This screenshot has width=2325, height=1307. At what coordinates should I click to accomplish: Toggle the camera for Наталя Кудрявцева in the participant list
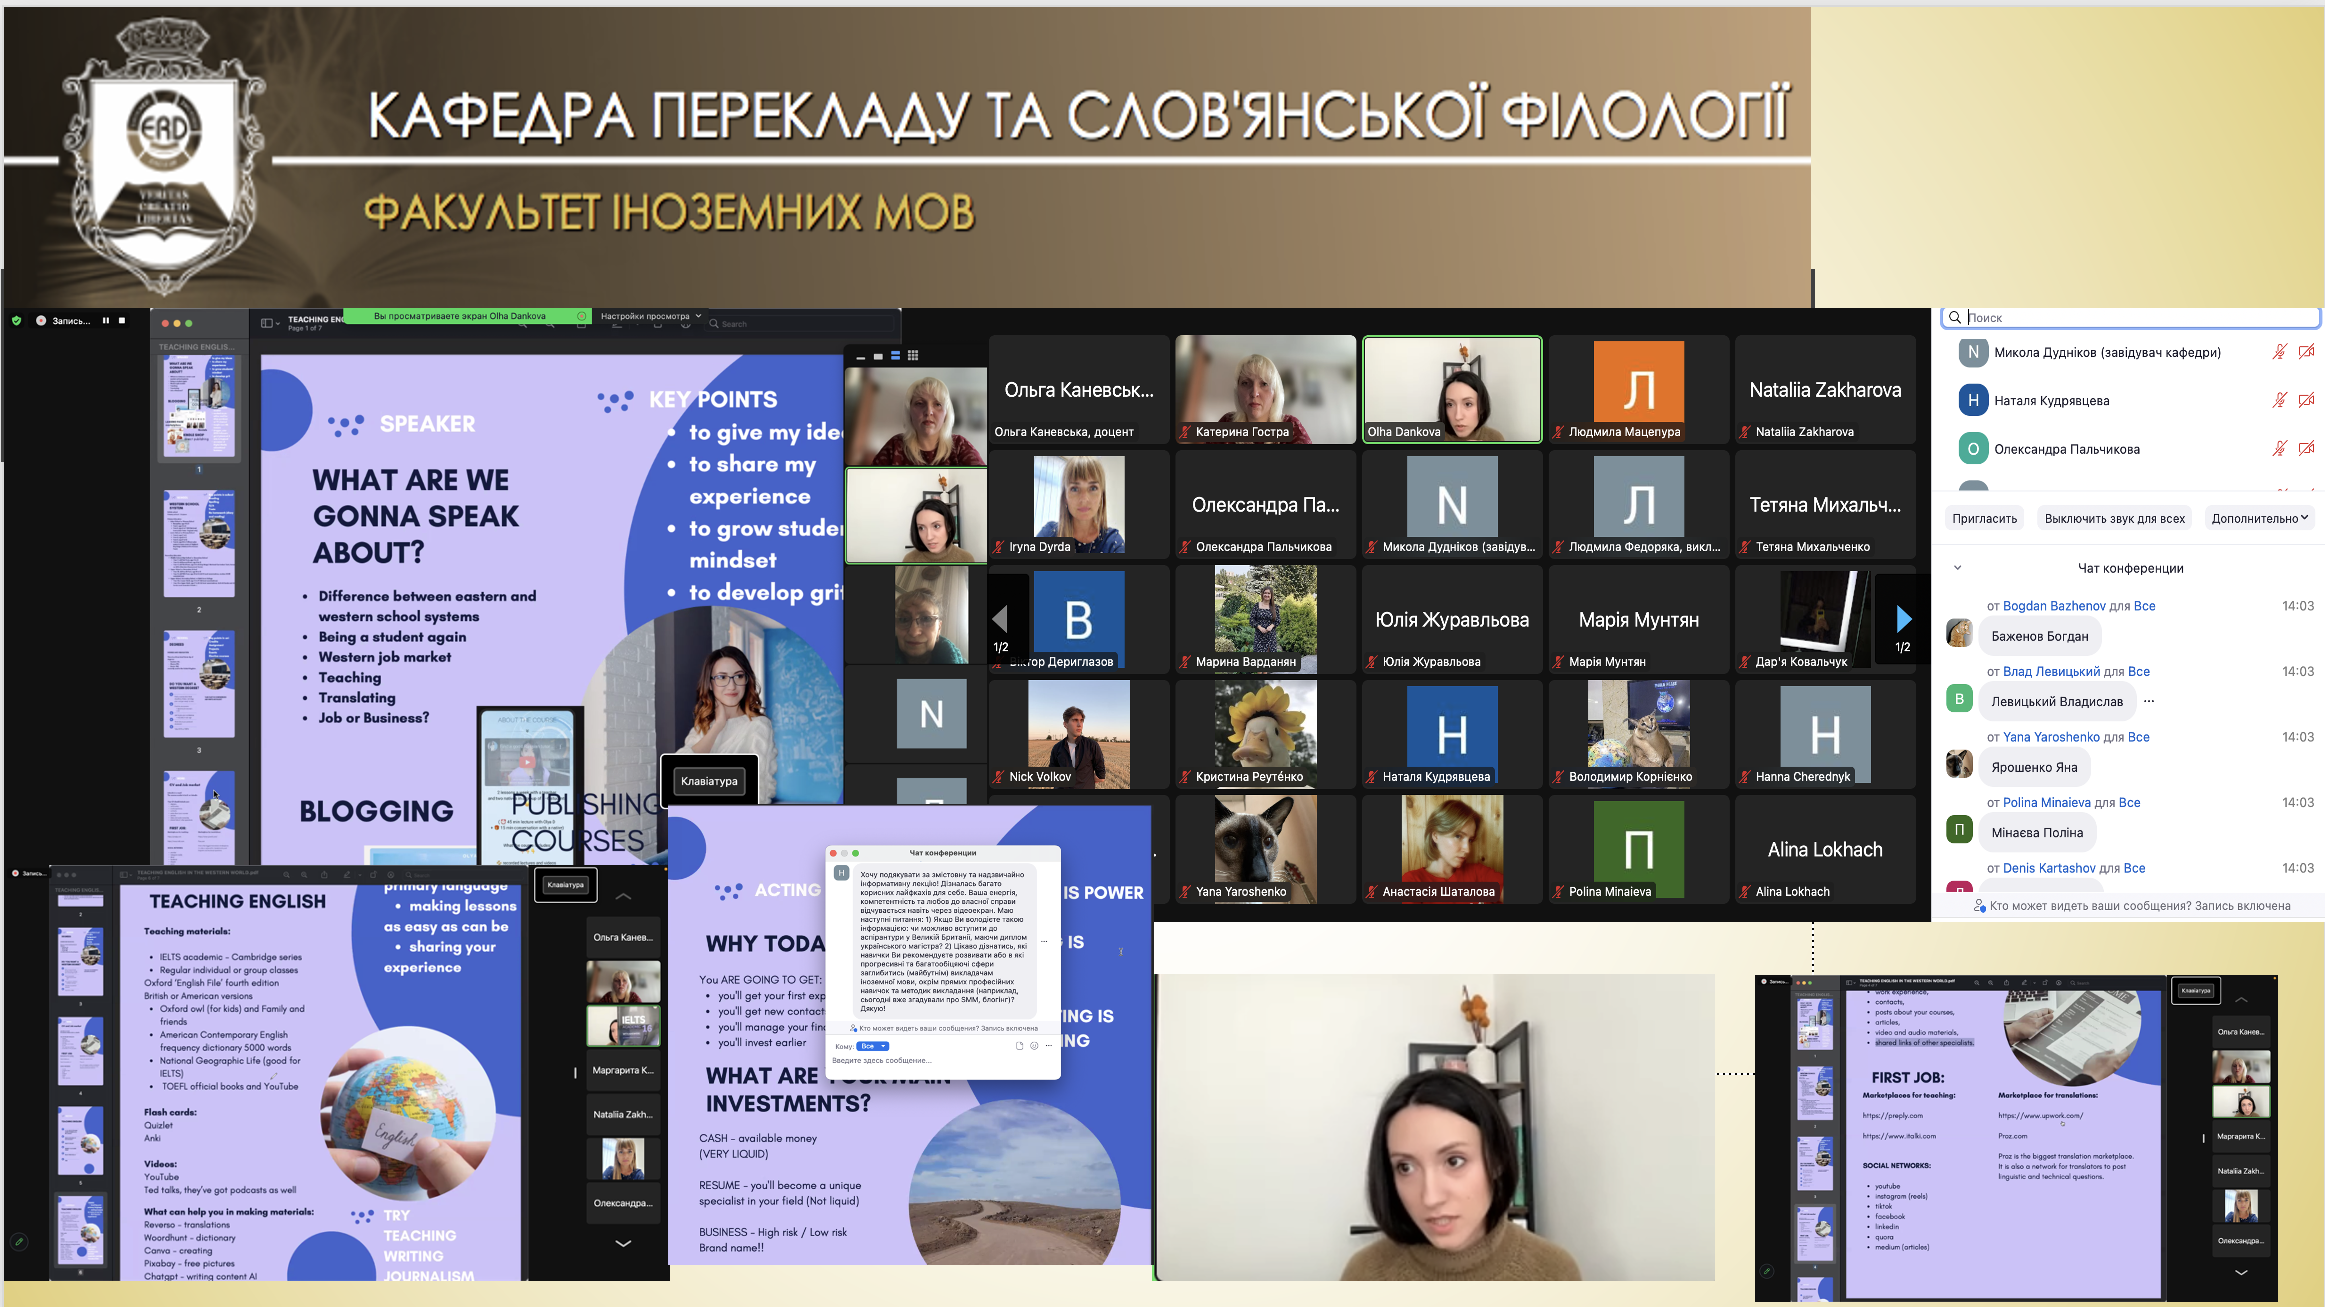pyautogui.click(x=2306, y=400)
